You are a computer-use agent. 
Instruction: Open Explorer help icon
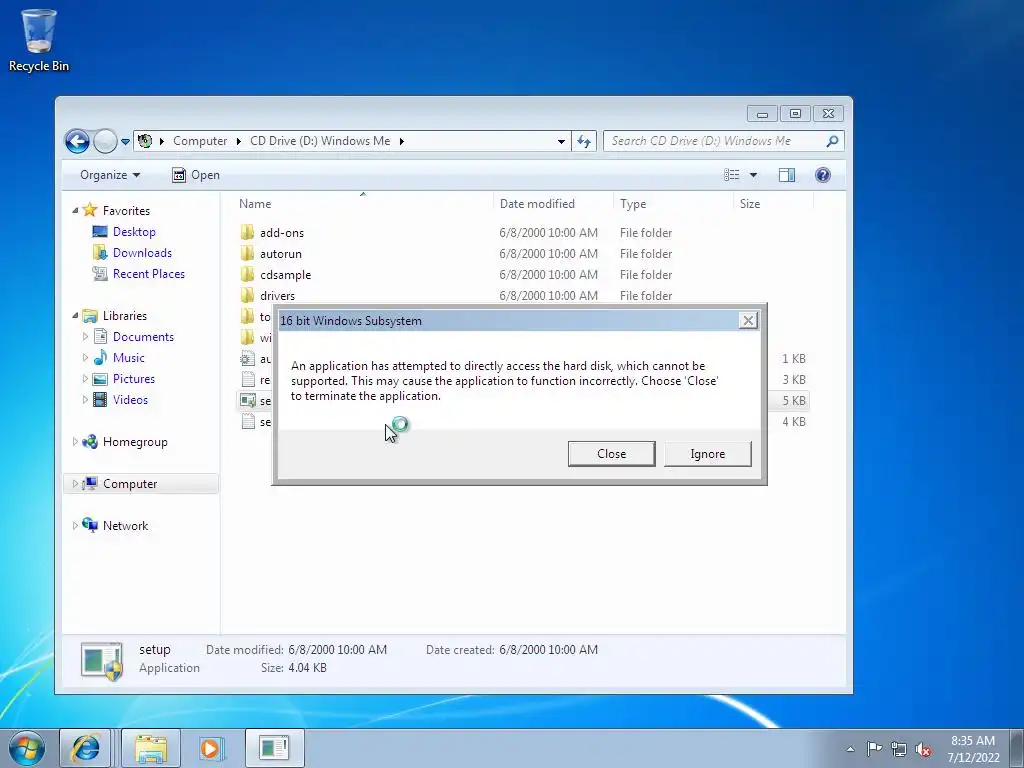coord(823,175)
